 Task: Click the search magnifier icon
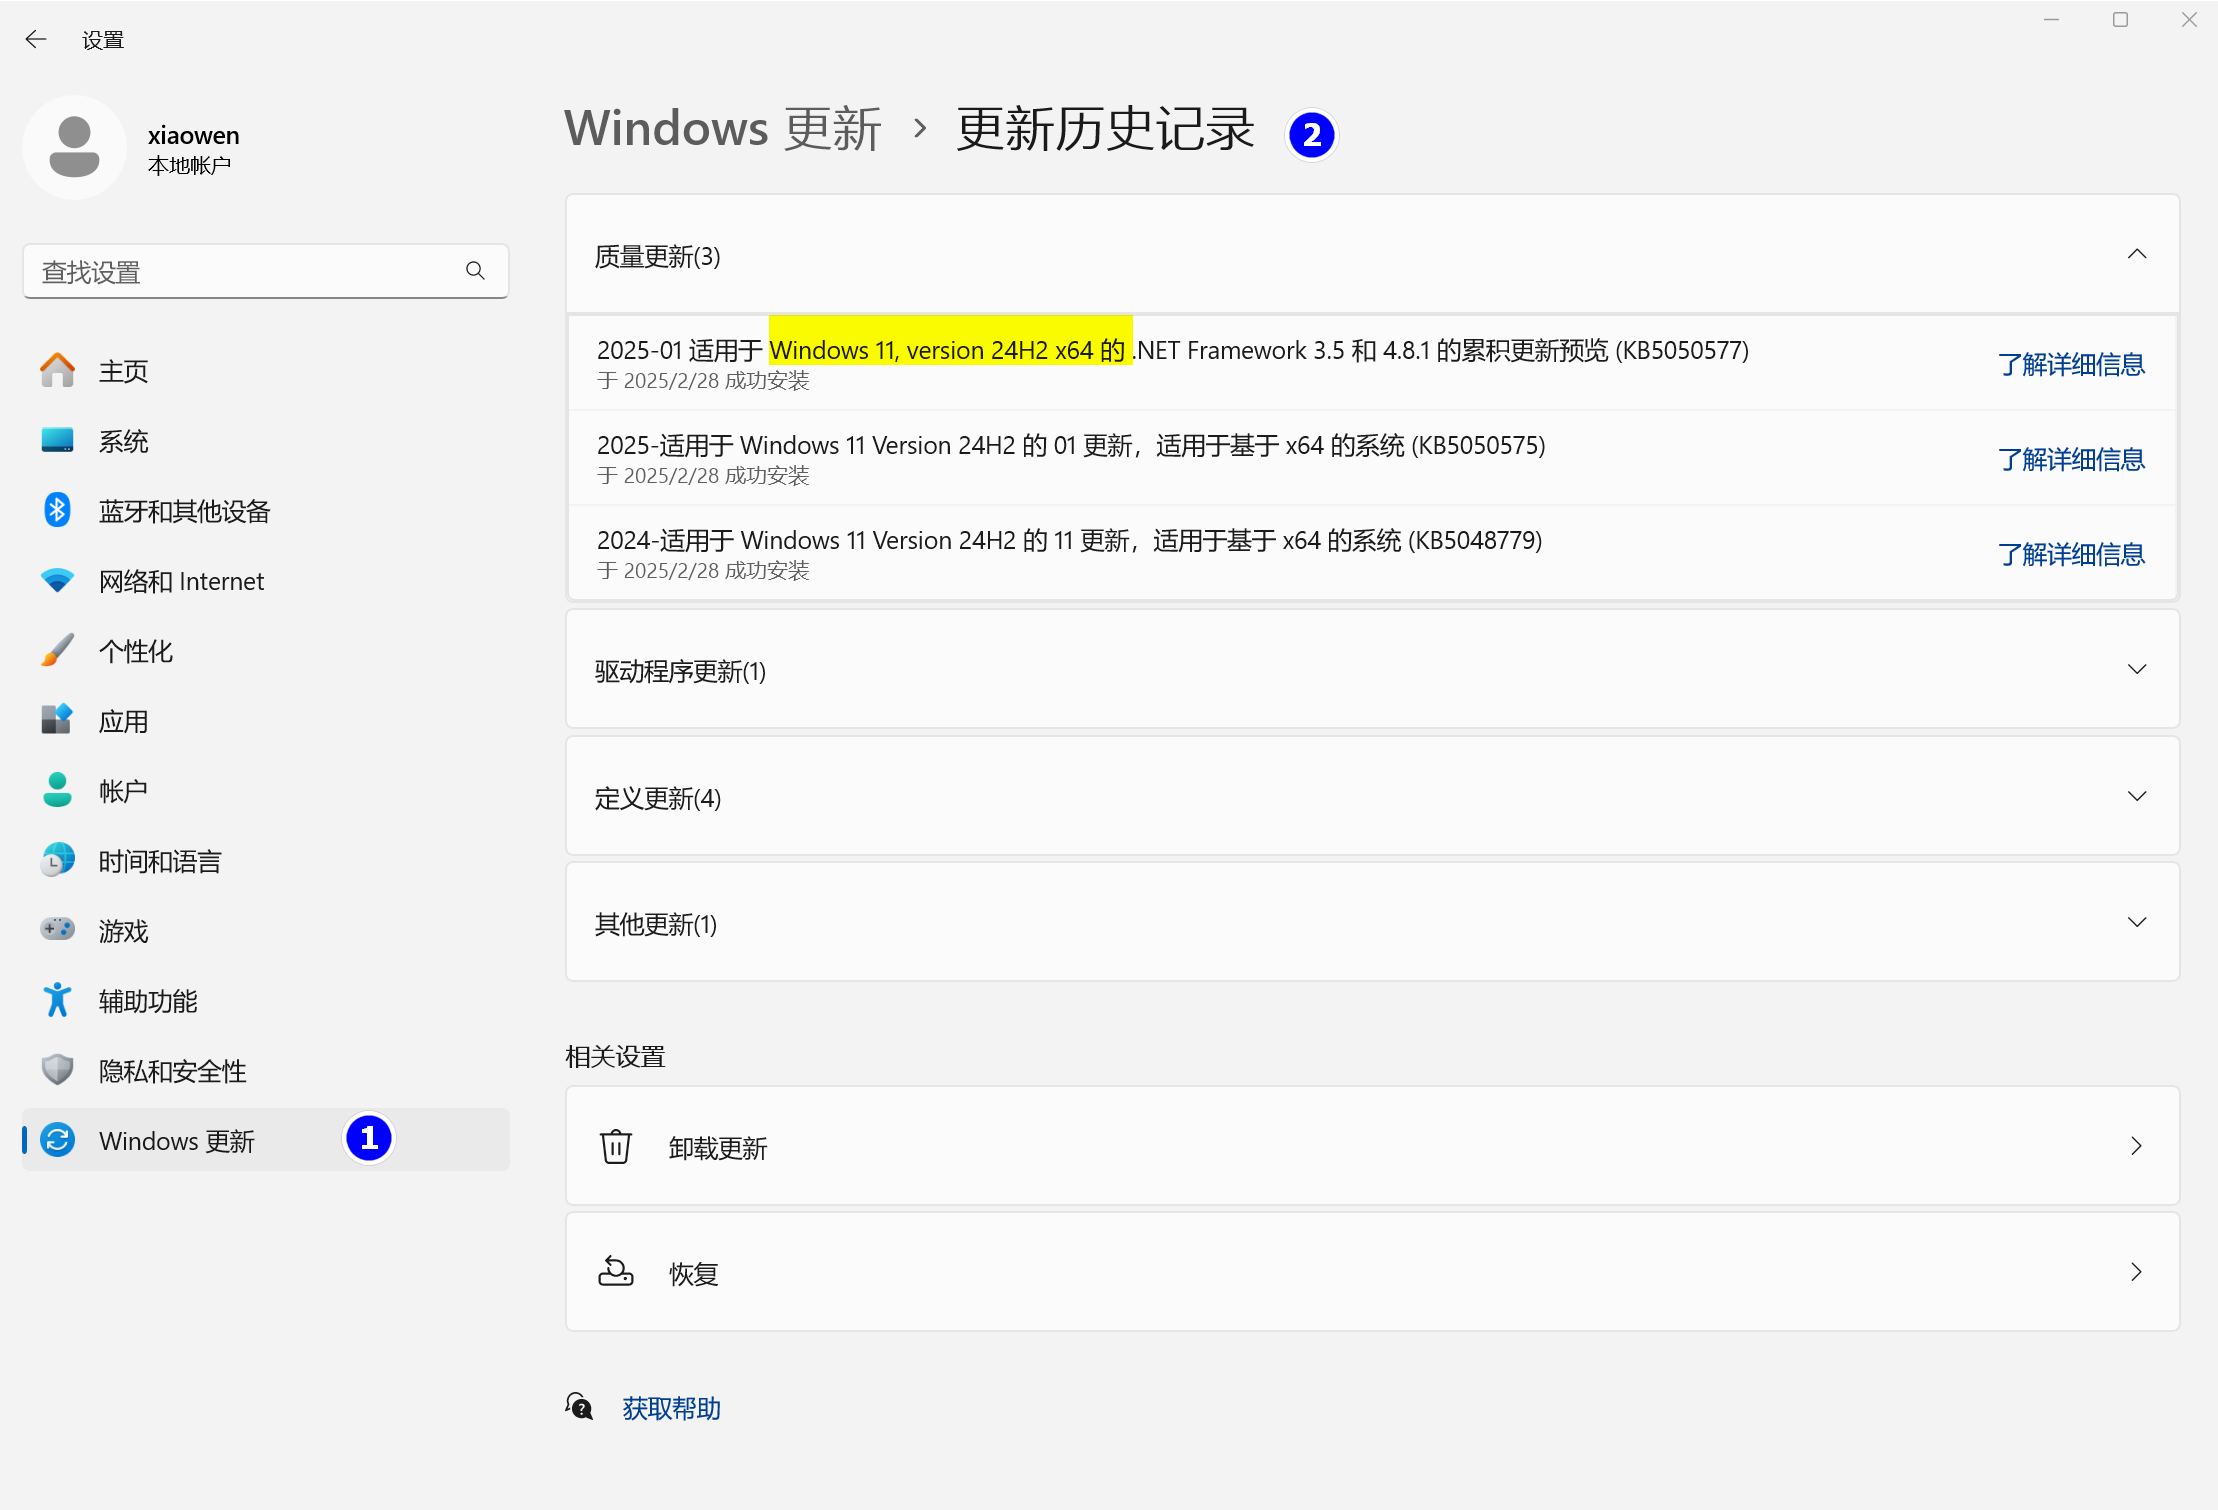(x=475, y=271)
